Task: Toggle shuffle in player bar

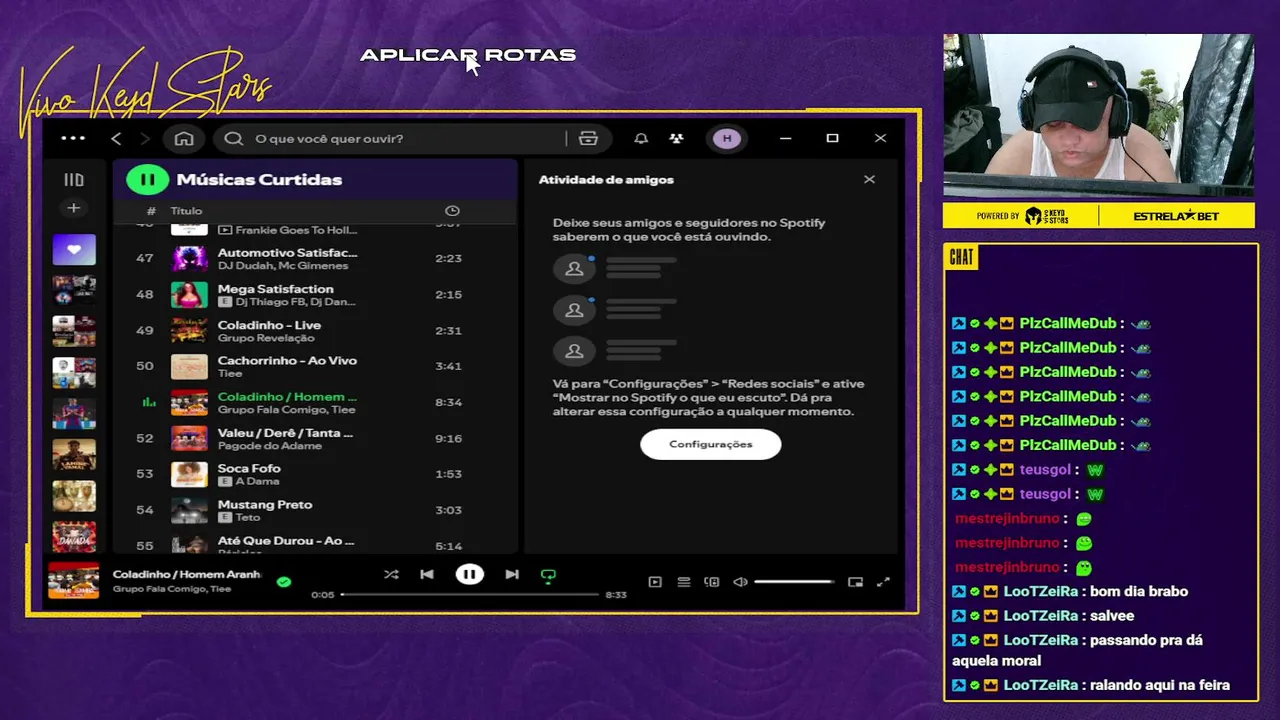Action: (391, 574)
